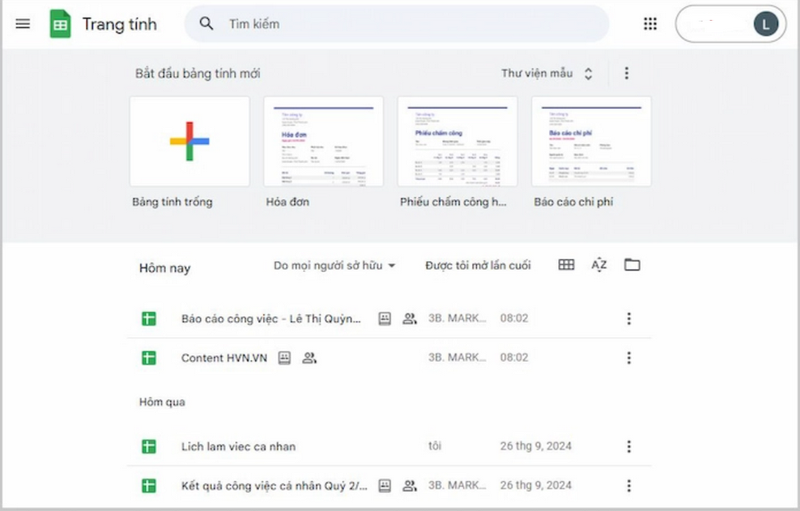Open Lich lam viec ca nhan file
Image resolution: width=800 pixels, height=511 pixels.
click(x=238, y=447)
